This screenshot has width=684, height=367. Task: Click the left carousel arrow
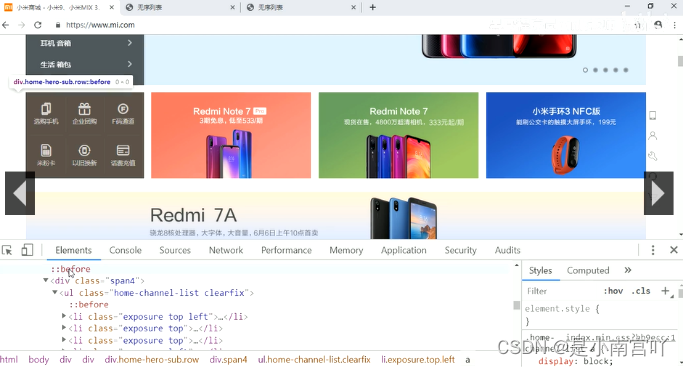click(x=20, y=193)
